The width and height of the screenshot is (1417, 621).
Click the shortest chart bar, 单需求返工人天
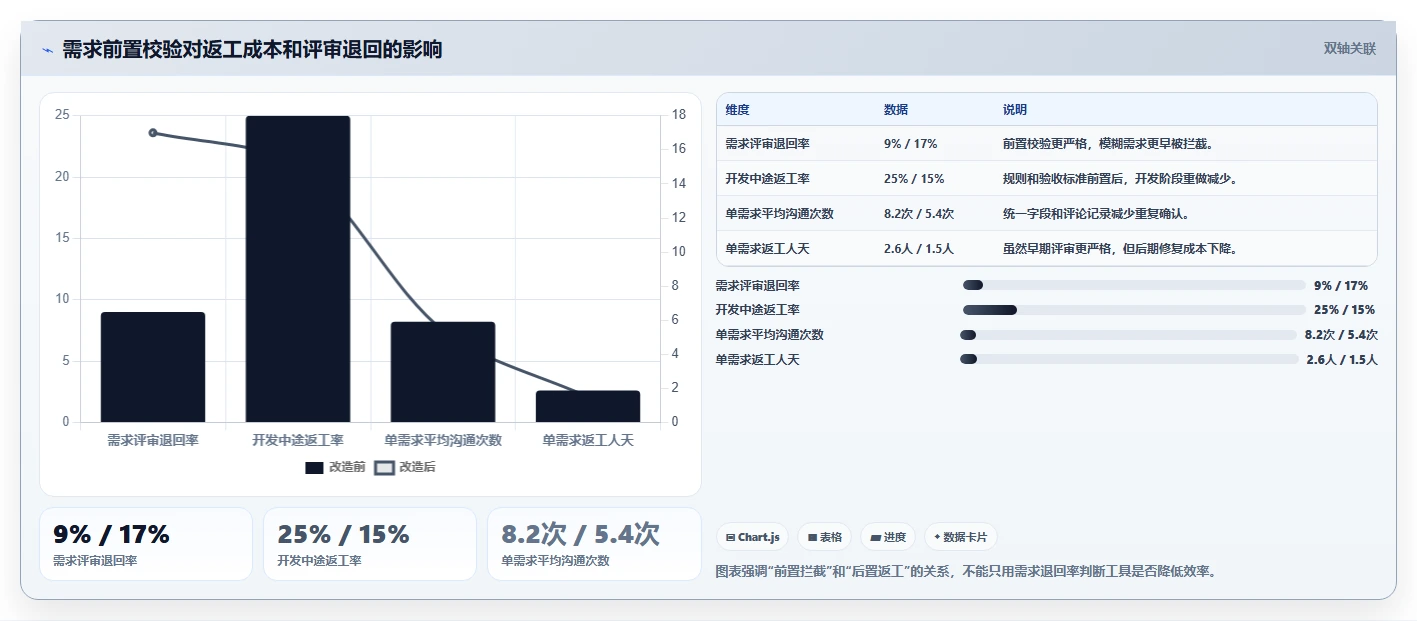(588, 406)
